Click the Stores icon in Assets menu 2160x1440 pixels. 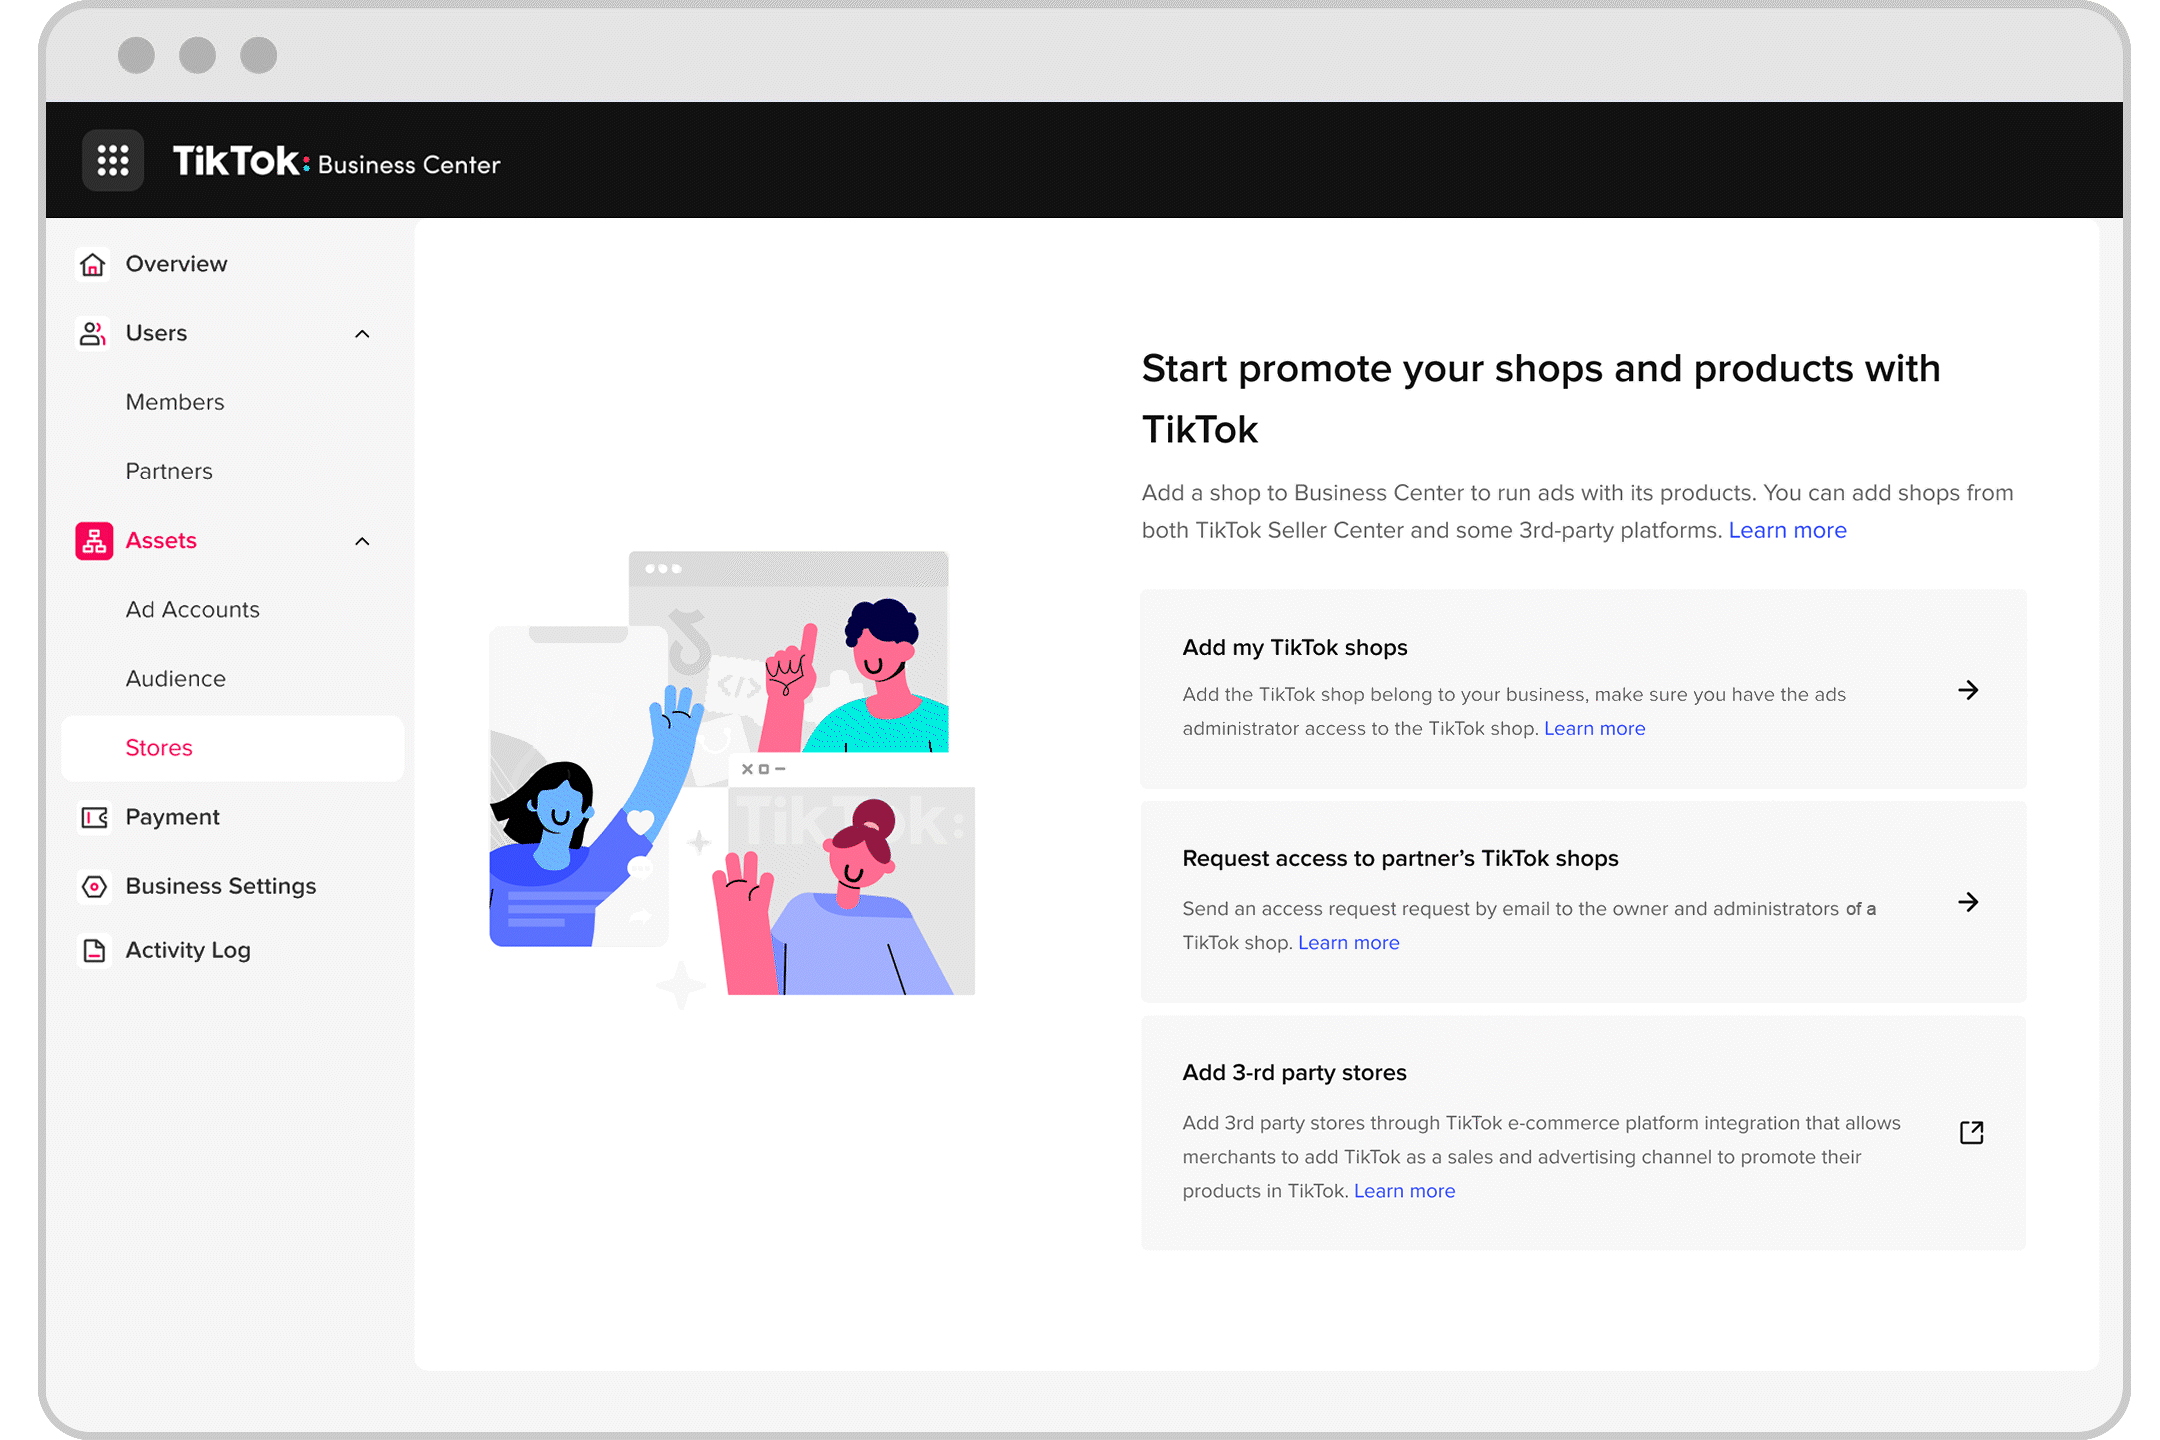click(159, 747)
